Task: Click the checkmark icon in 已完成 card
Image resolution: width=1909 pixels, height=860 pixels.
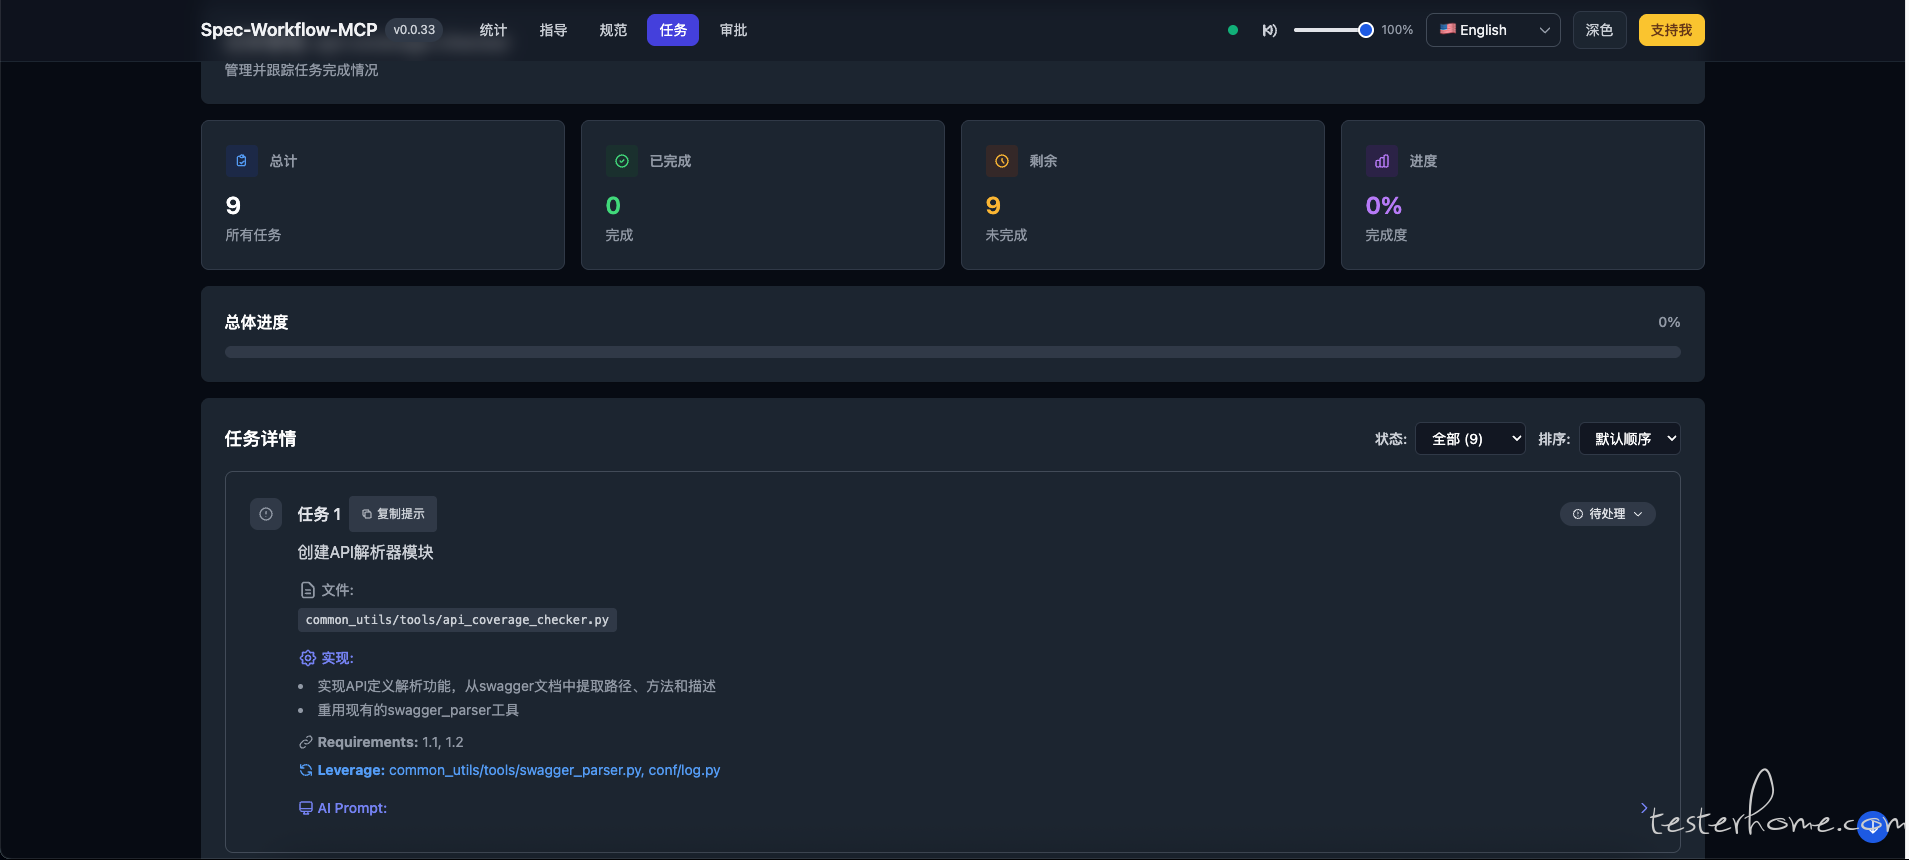Action: coord(621,161)
